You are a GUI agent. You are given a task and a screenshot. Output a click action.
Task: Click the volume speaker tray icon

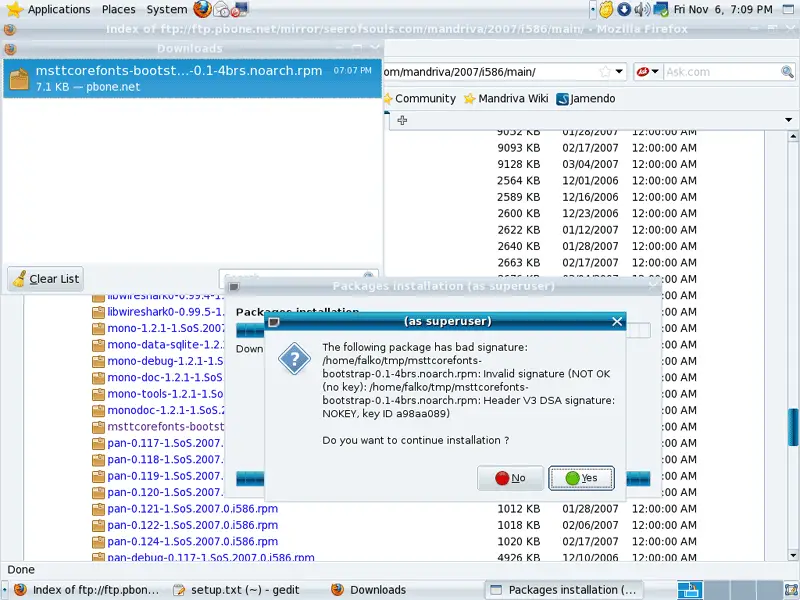coord(641,9)
